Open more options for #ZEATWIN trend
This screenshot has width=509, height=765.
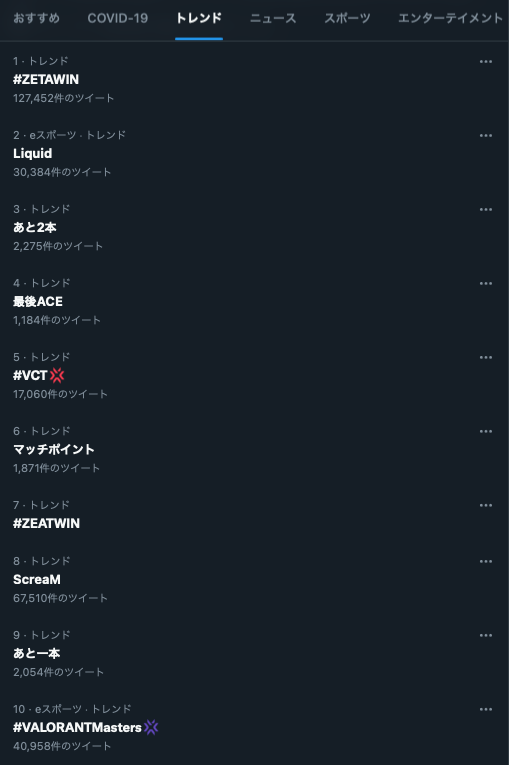(486, 505)
